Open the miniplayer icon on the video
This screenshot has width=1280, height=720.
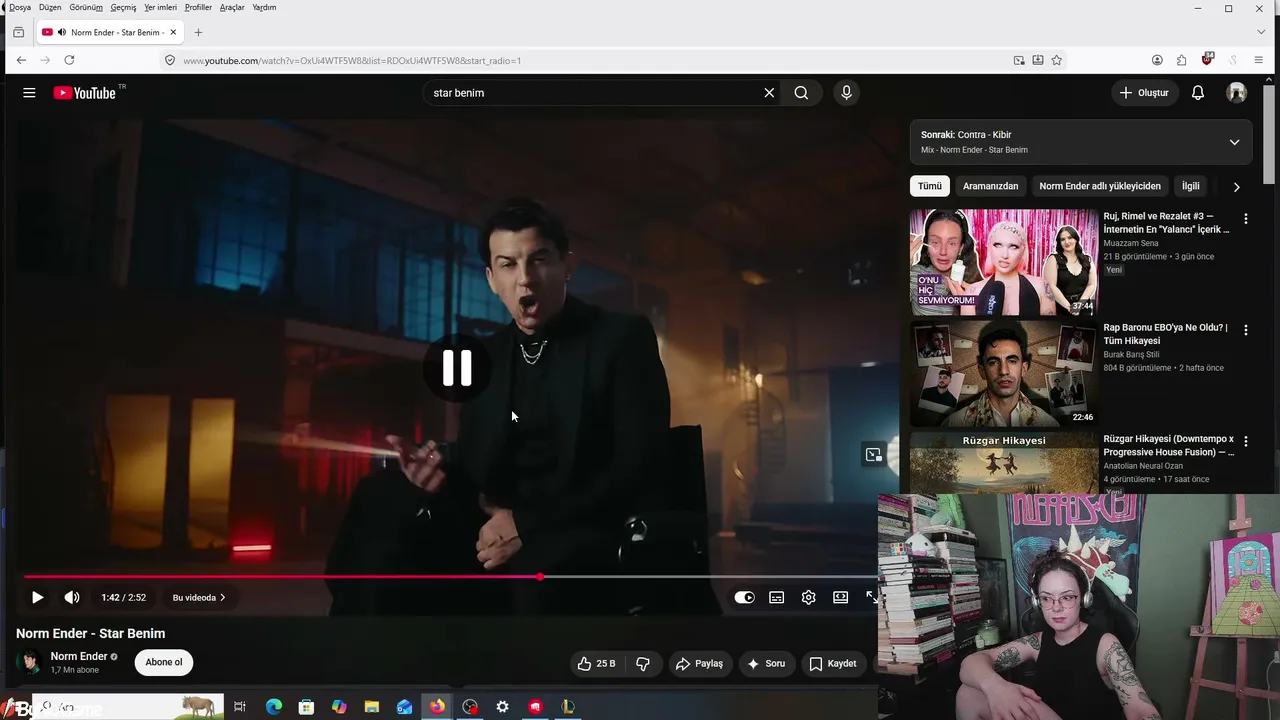(x=873, y=455)
